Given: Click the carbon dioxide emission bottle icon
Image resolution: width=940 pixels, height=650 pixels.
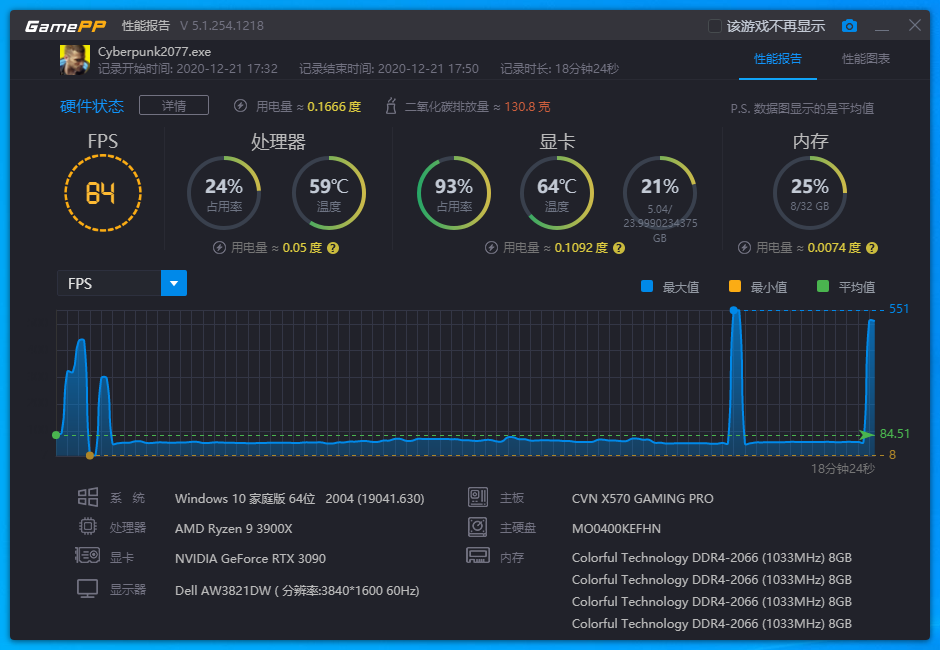Looking at the screenshot, I should click(391, 106).
